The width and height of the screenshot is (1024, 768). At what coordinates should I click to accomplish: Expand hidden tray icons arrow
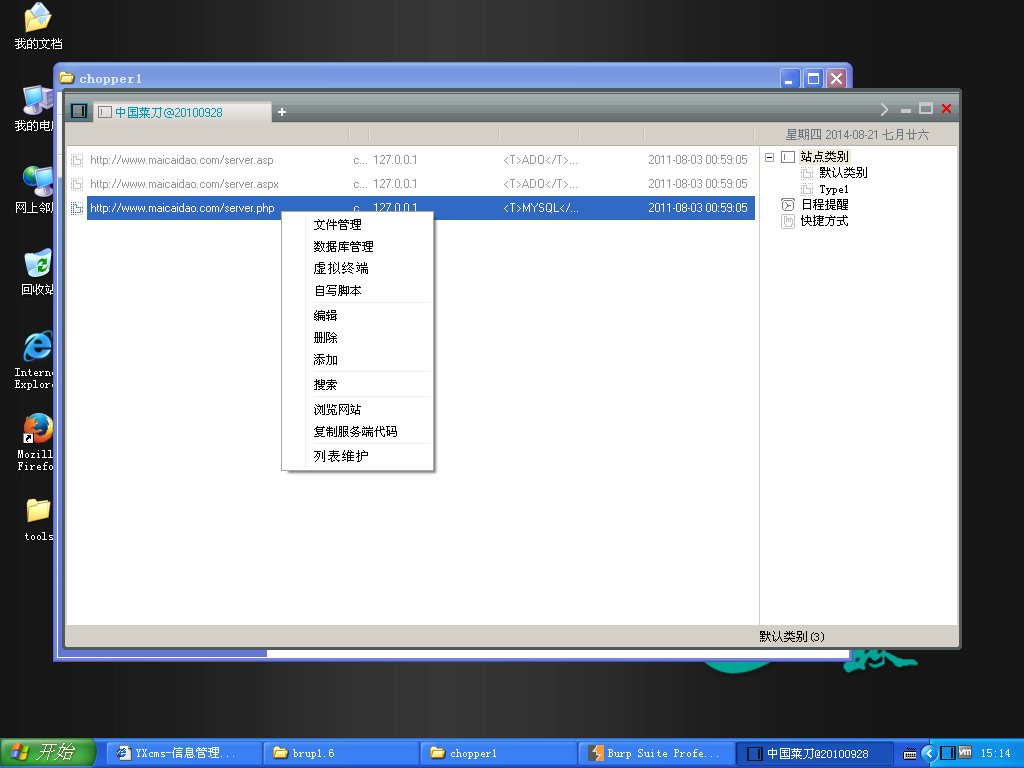[929, 754]
